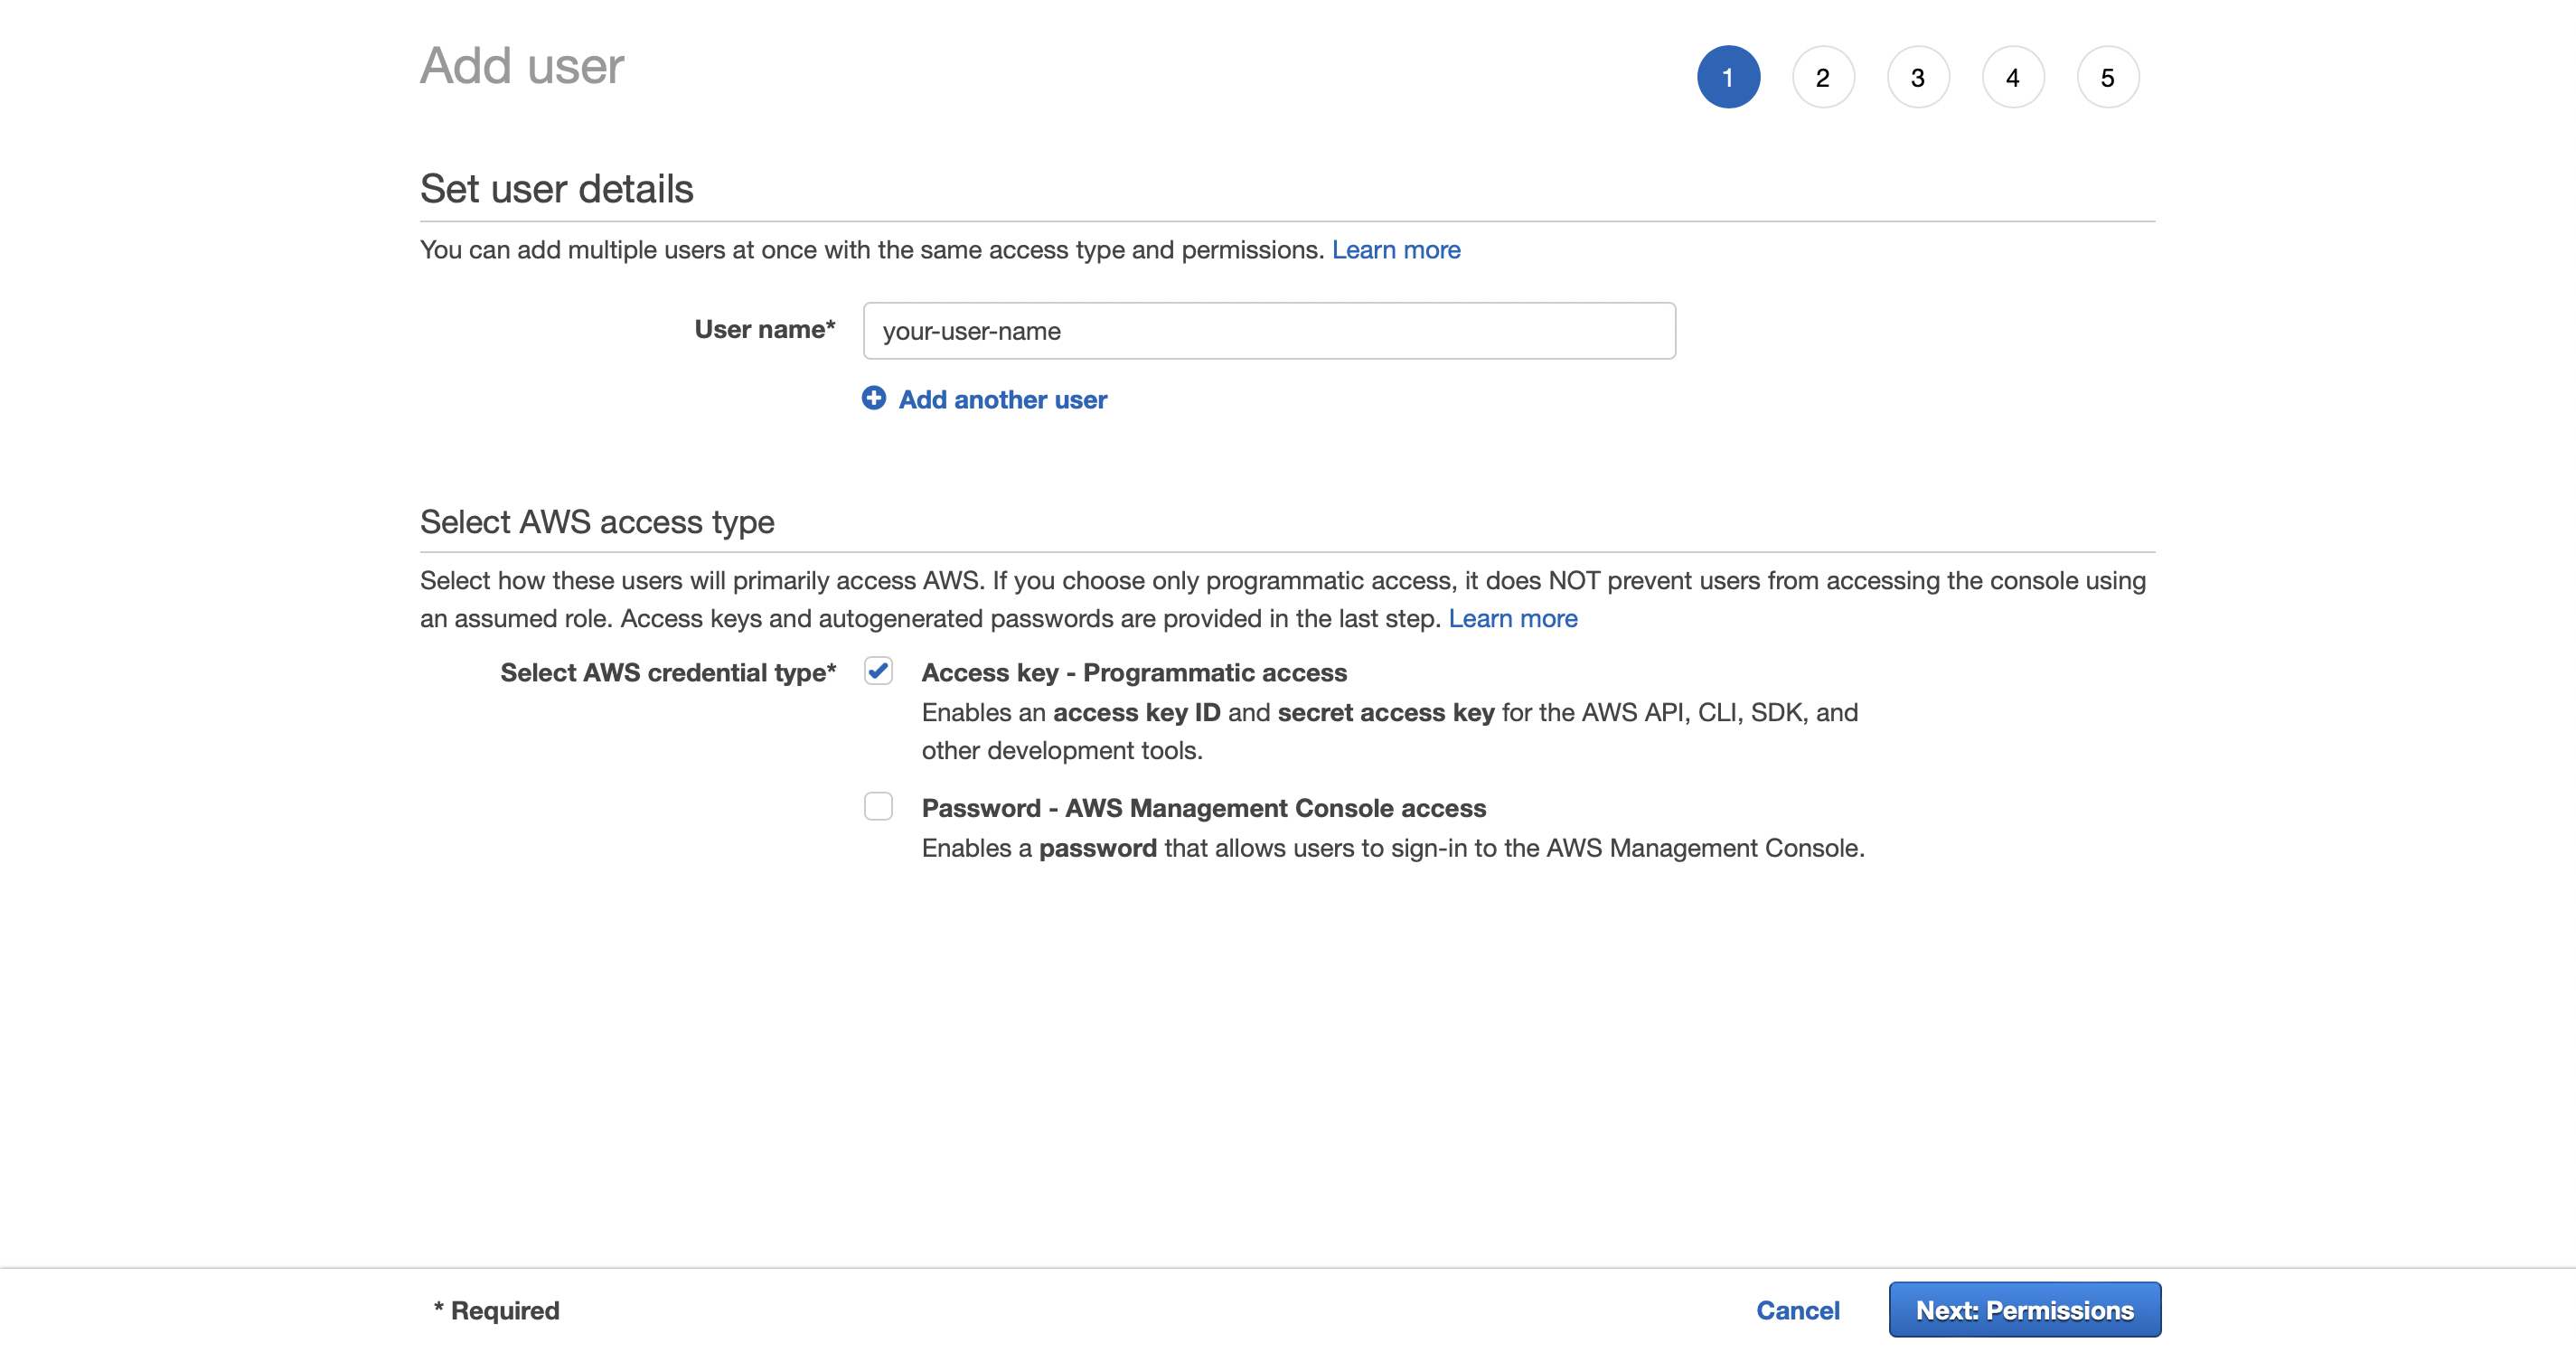Jump to wizard step 2
This screenshot has height=1352, width=2576.
[1823, 77]
